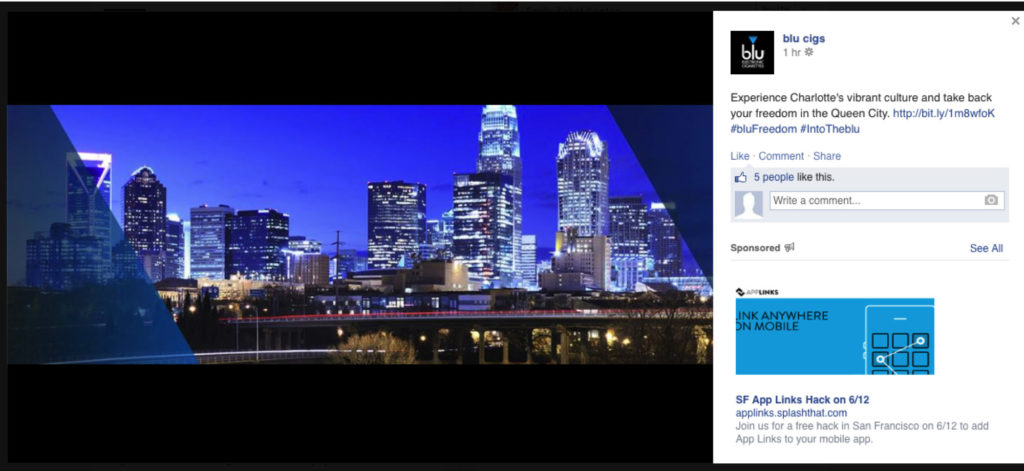This screenshot has height=471, width=1024.
Task: Click the AppLinks logo above the ad
Action: (x=757, y=292)
